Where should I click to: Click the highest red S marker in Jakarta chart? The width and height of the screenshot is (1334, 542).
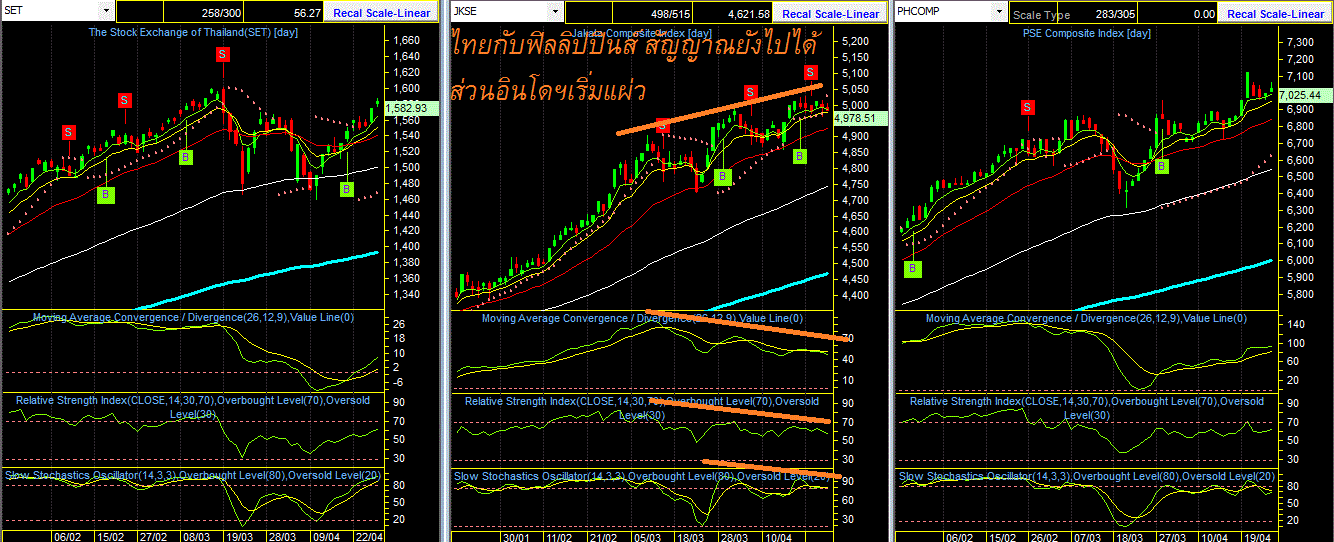[811, 72]
